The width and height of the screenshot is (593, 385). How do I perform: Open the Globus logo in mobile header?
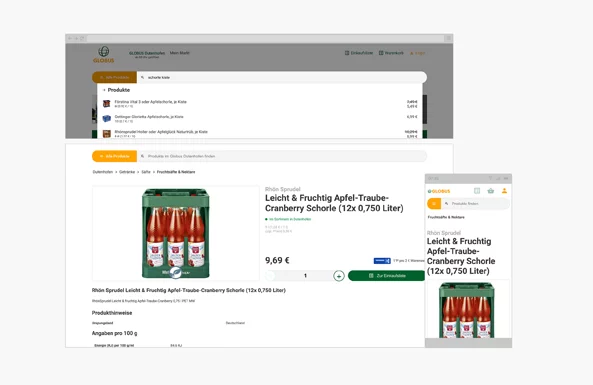tap(439, 191)
